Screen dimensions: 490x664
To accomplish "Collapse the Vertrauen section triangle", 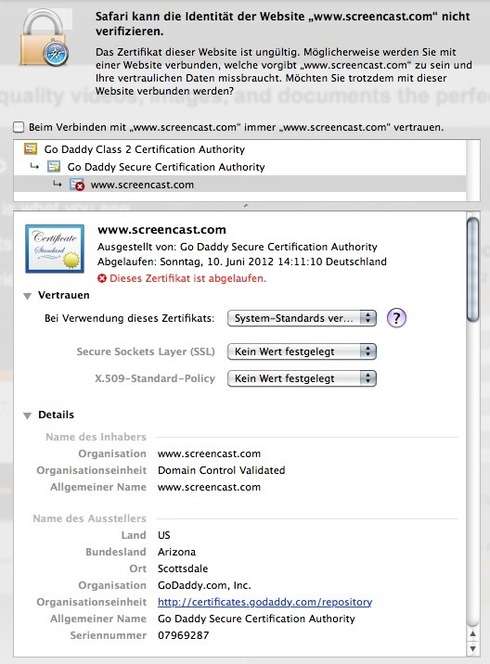I will coord(28,296).
